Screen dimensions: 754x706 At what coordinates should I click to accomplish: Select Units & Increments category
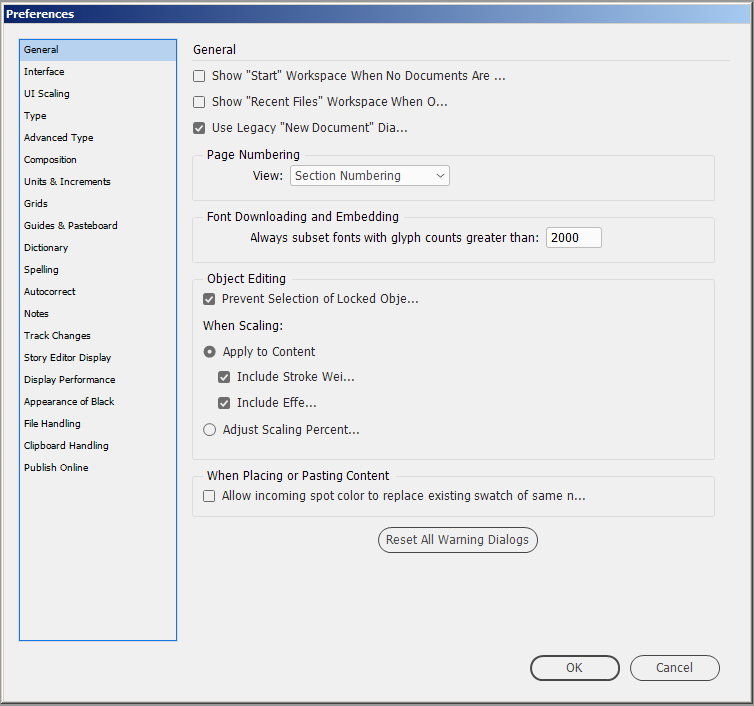click(98, 182)
